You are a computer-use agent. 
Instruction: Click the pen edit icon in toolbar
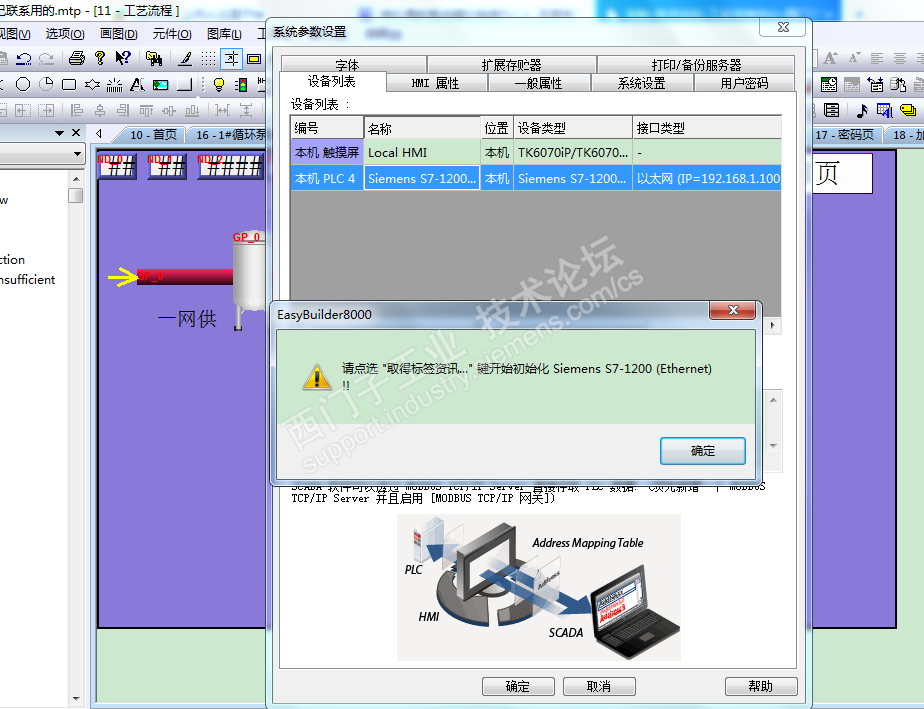tap(185, 58)
